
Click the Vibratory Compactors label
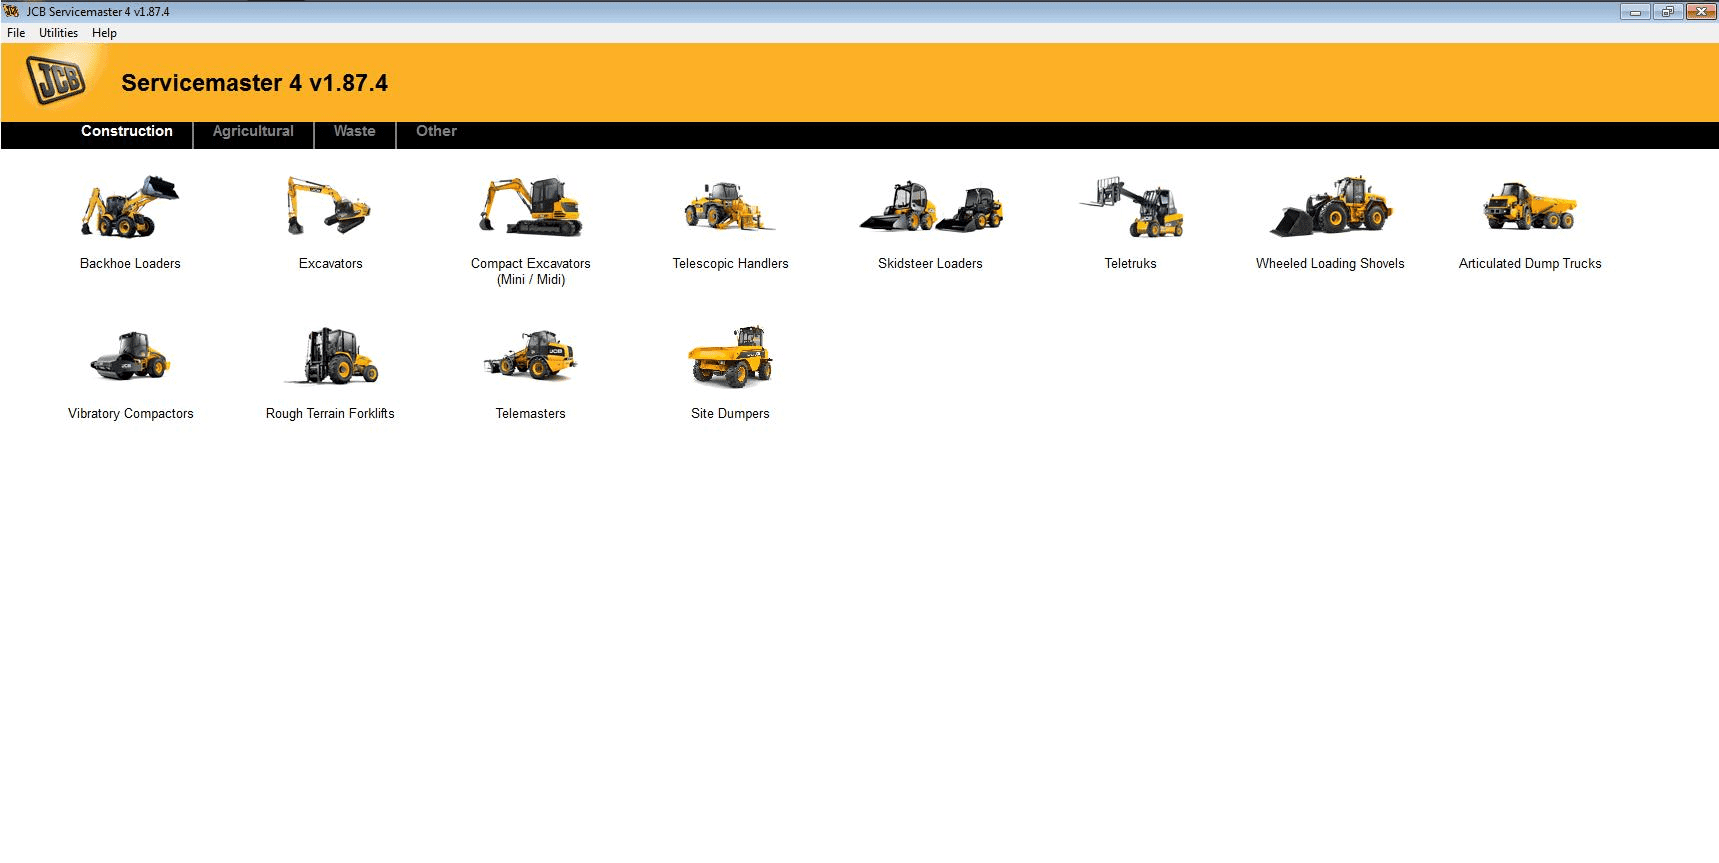[x=131, y=414]
